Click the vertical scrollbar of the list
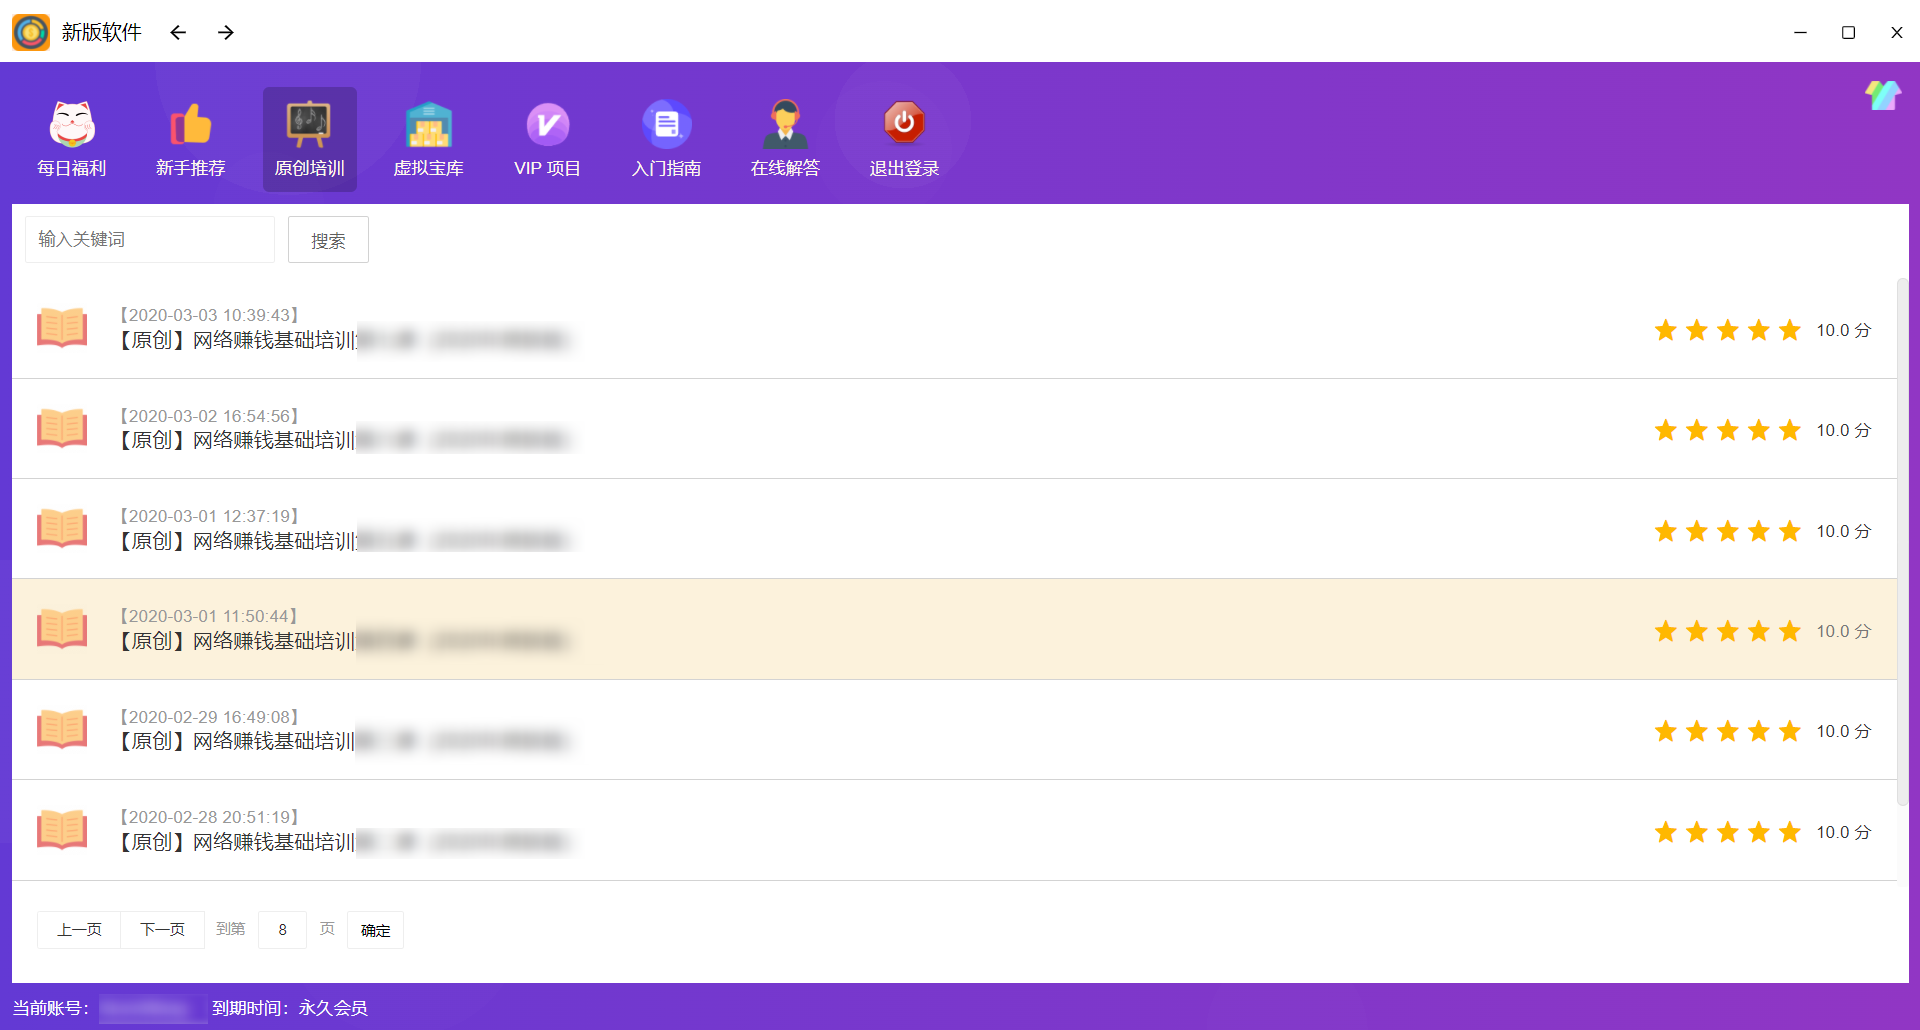Image resolution: width=1920 pixels, height=1030 pixels. (1902, 540)
